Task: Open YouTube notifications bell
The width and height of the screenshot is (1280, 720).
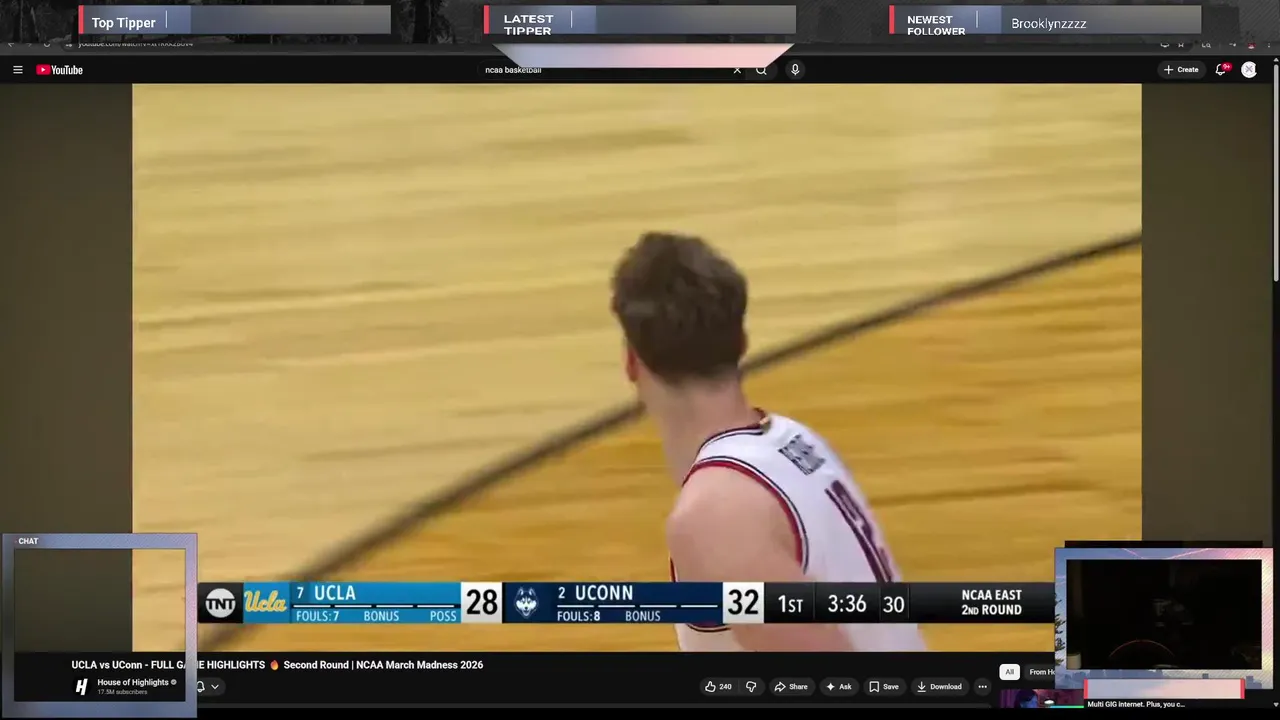Action: 1221,70
